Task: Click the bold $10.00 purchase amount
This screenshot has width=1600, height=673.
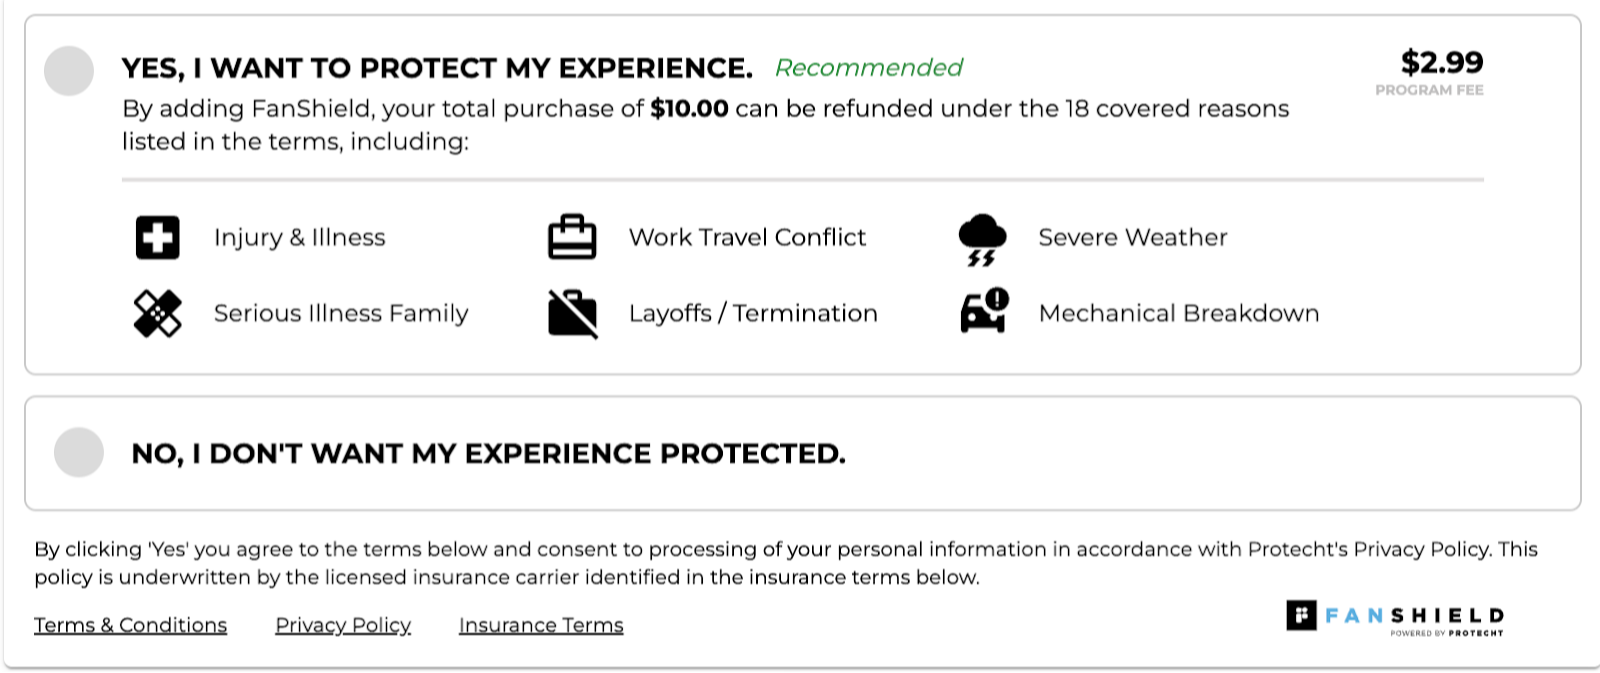Action: [x=689, y=109]
